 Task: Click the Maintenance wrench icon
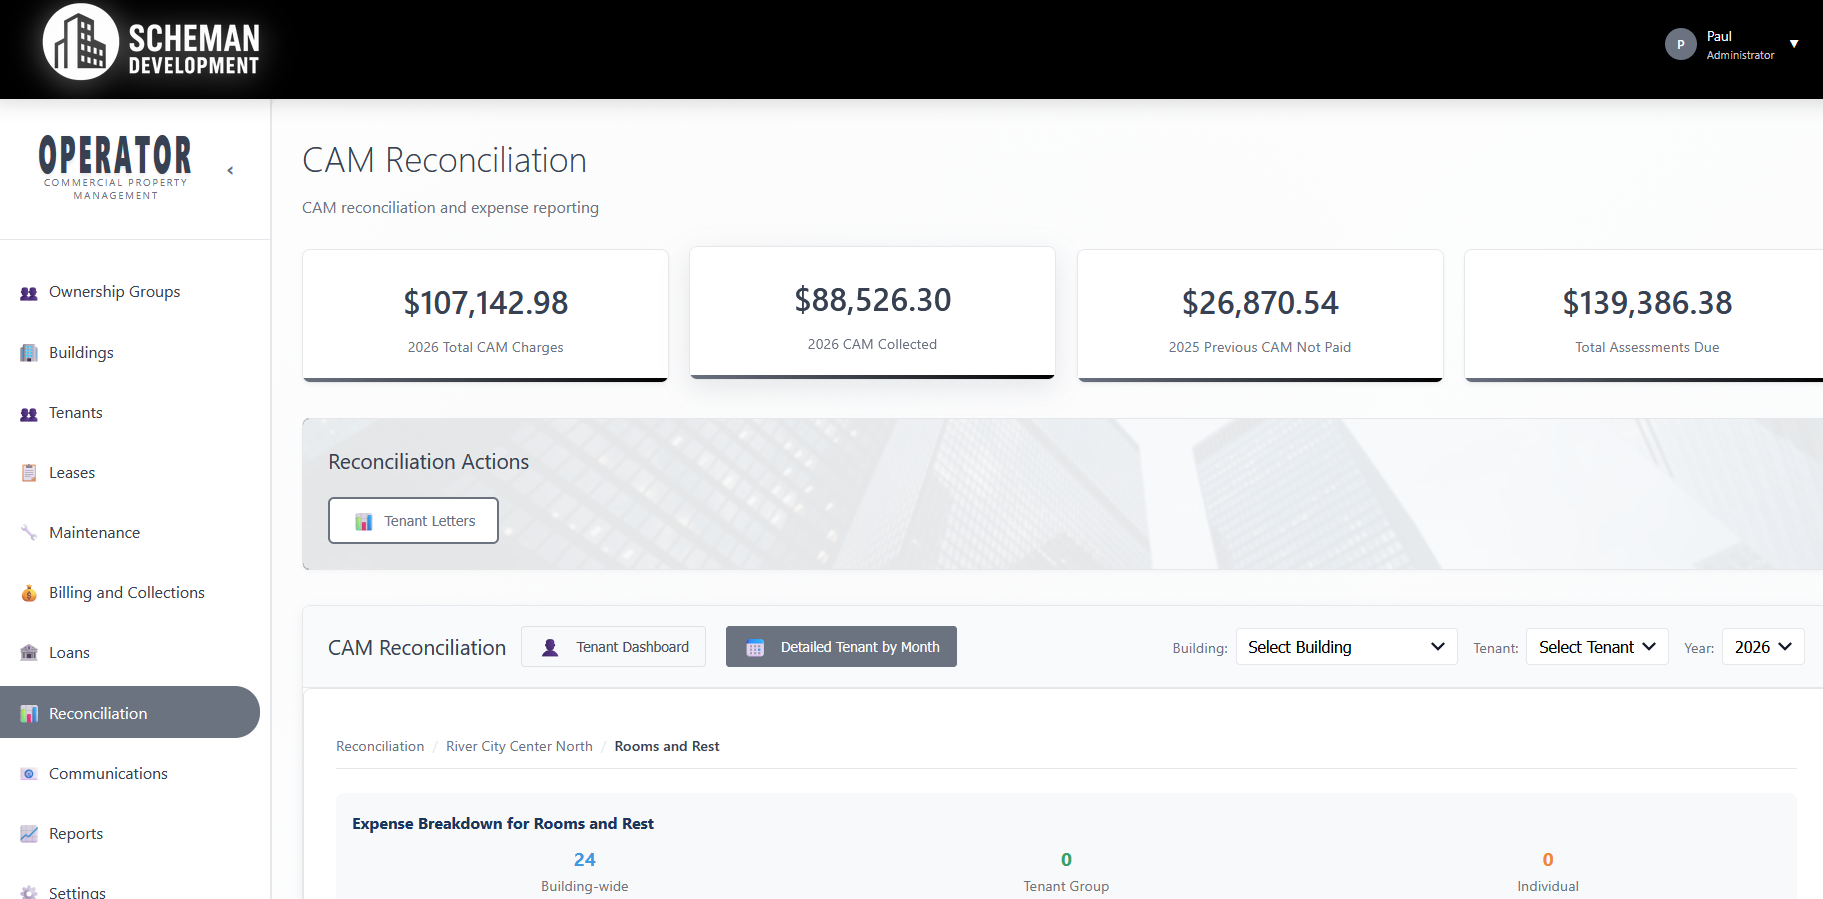(29, 533)
